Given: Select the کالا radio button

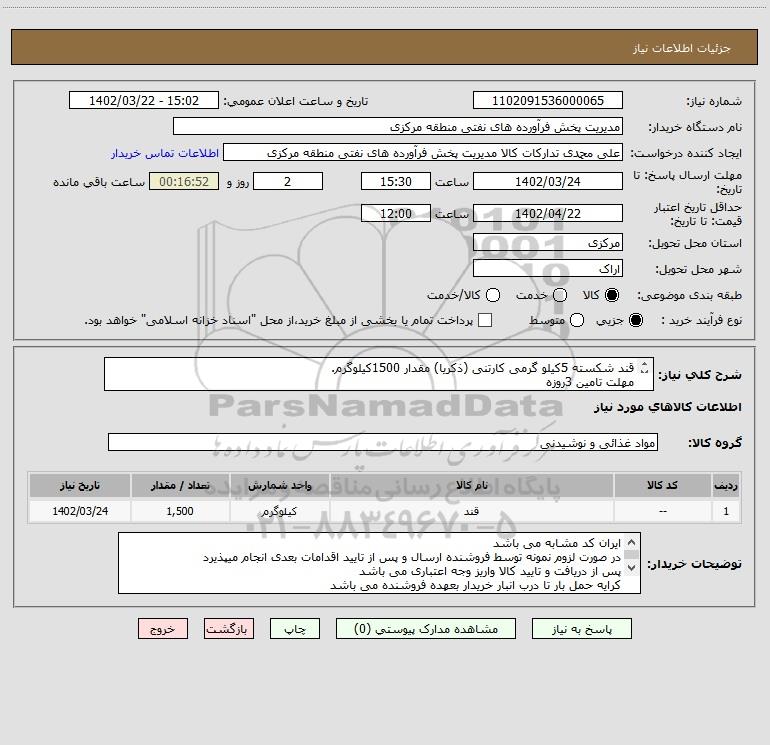Looking at the screenshot, I should (x=612, y=295).
